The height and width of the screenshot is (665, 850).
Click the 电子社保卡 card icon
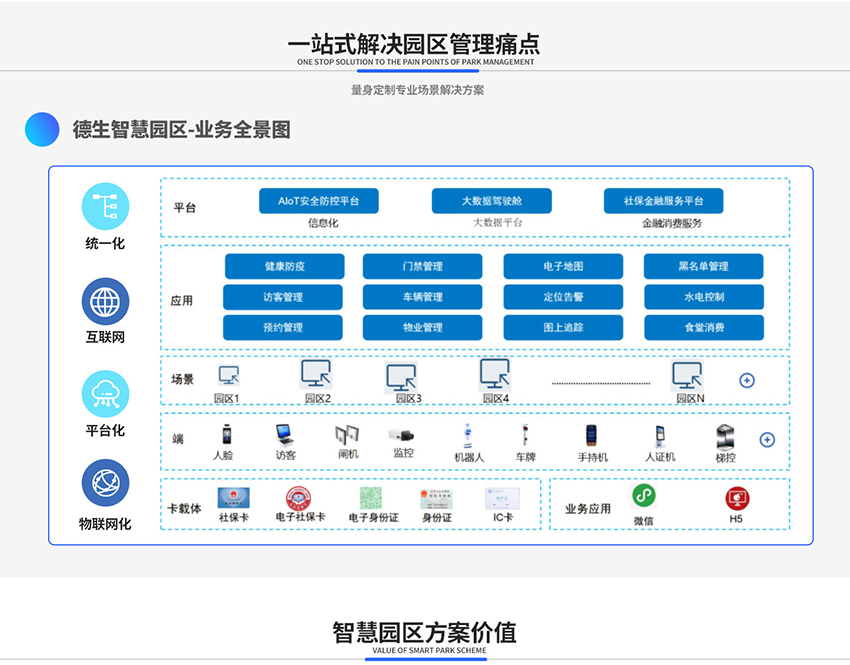tap(299, 497)
